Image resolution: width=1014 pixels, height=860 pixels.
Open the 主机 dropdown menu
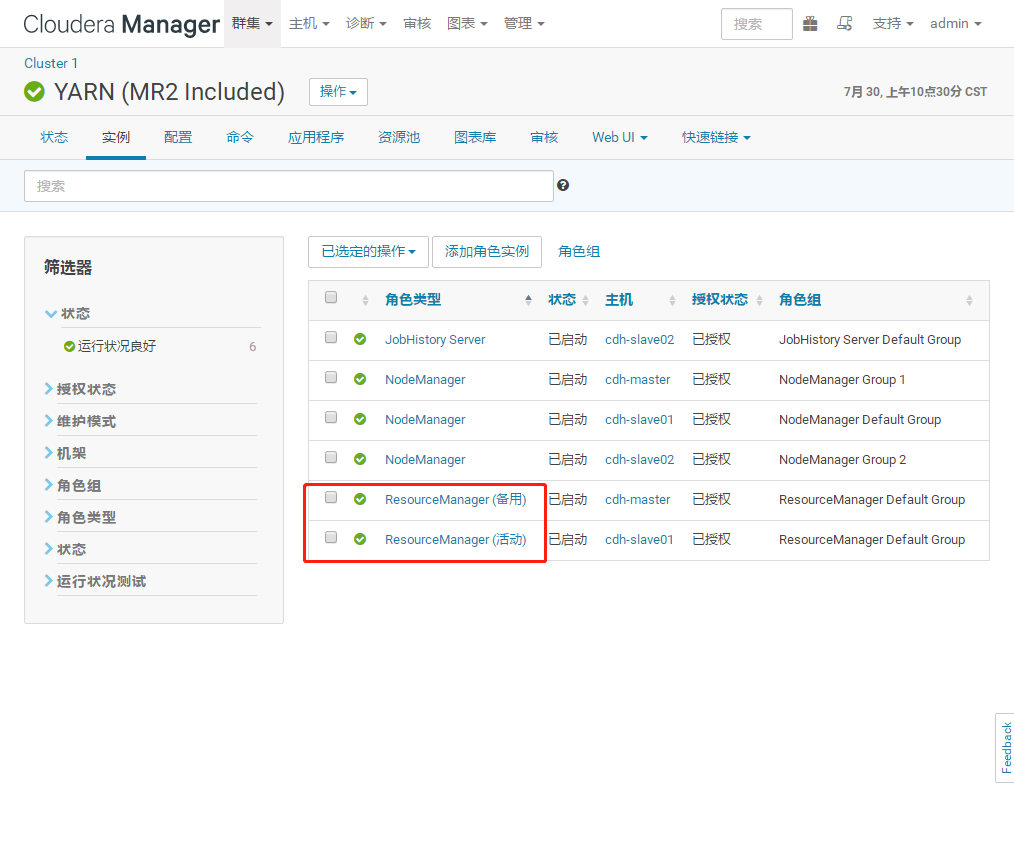(309, 24)
